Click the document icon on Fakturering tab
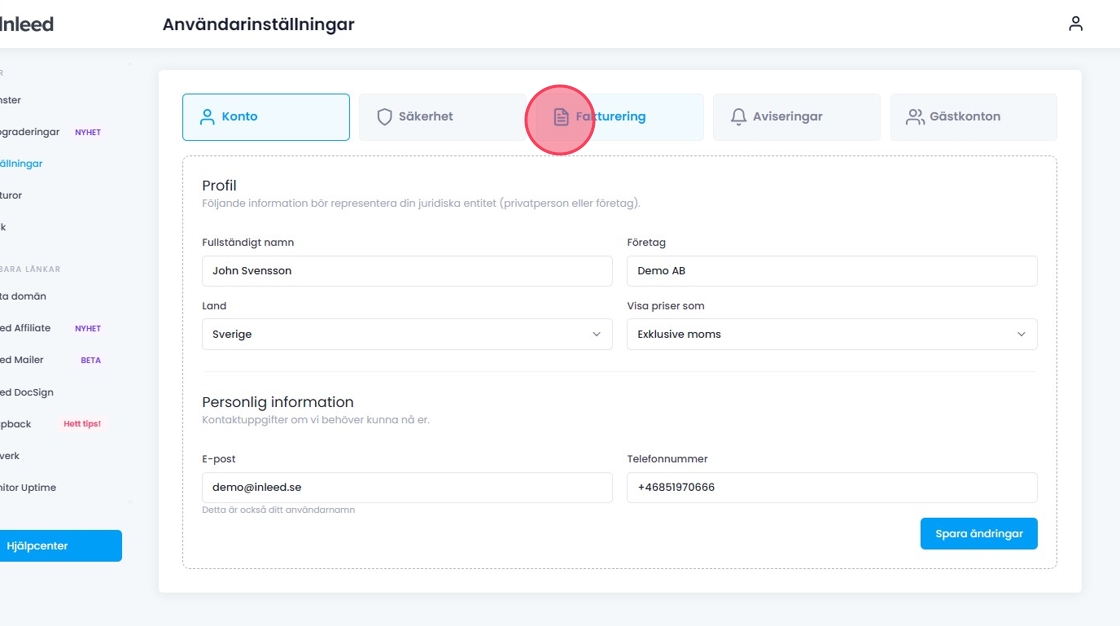 click(561, 117)
